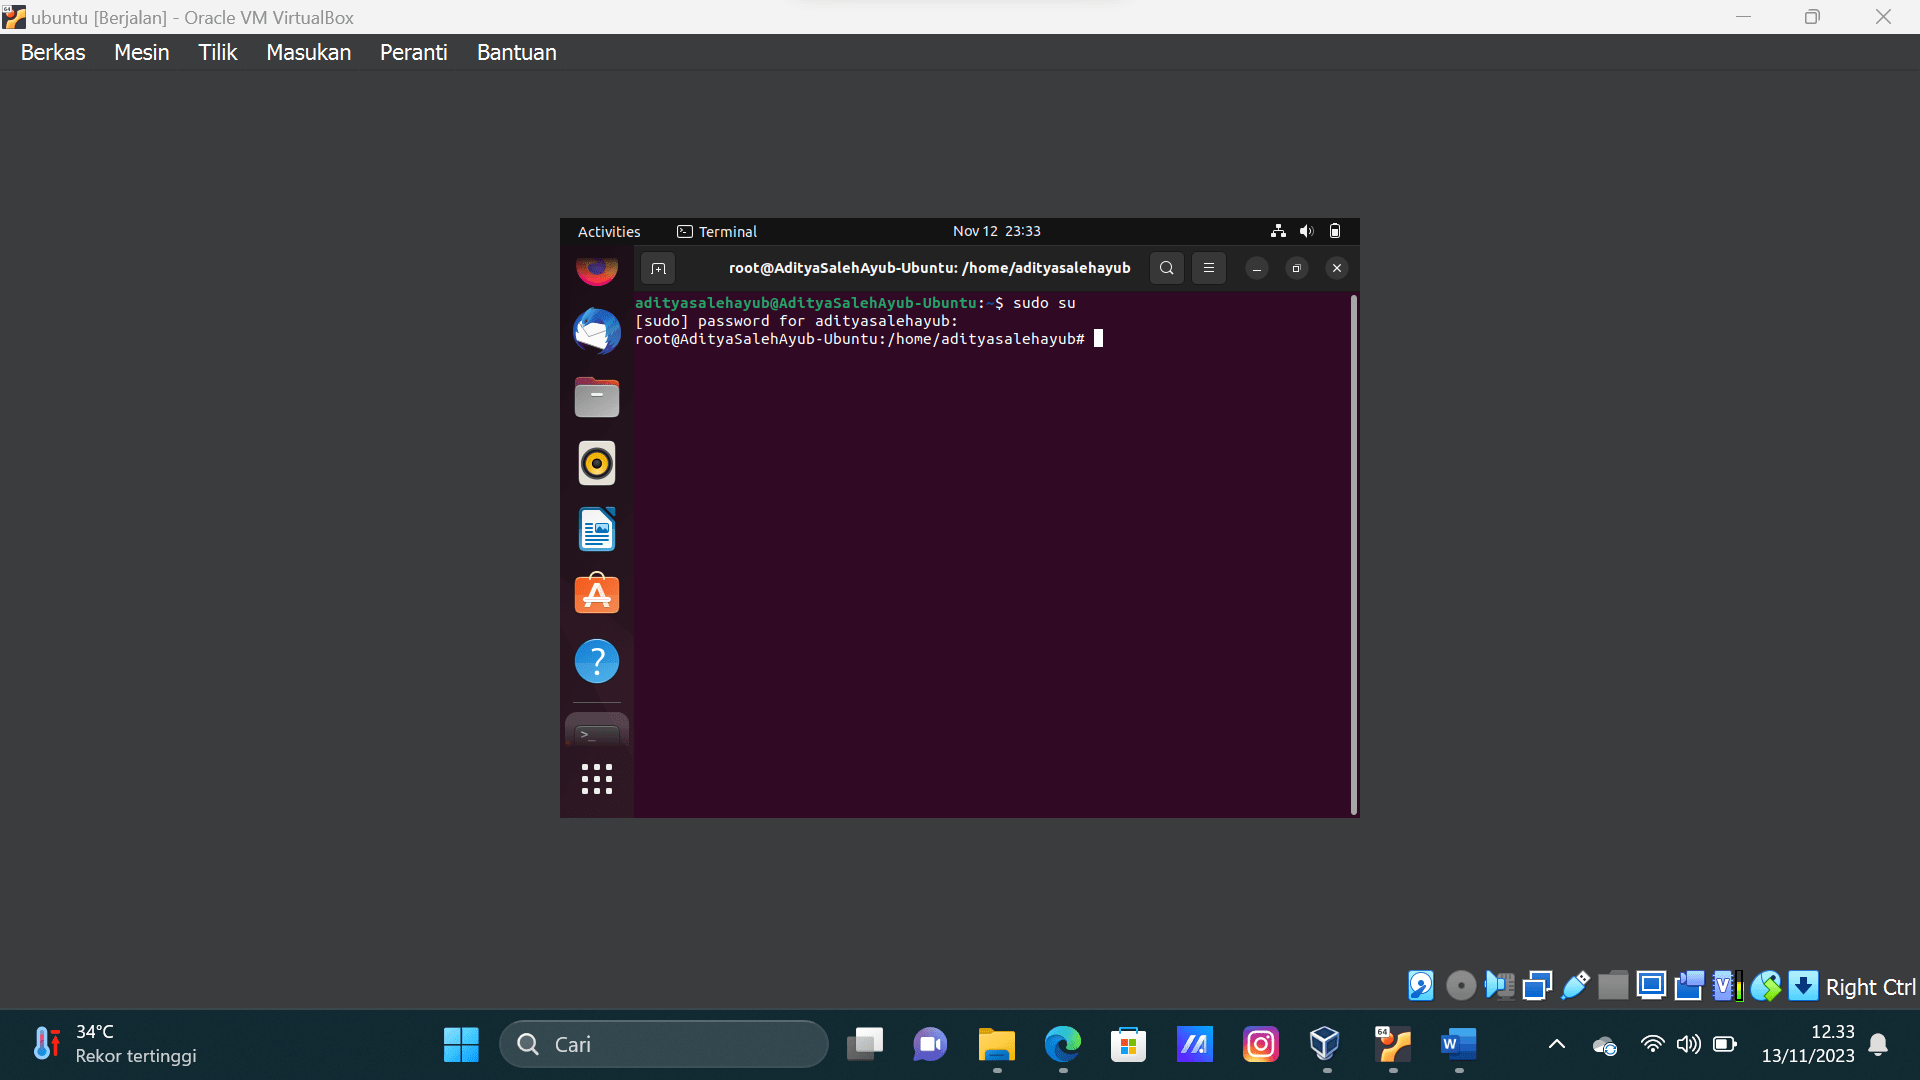
Task: Open Windows notifications bell
Action: pos(1878,1045)
